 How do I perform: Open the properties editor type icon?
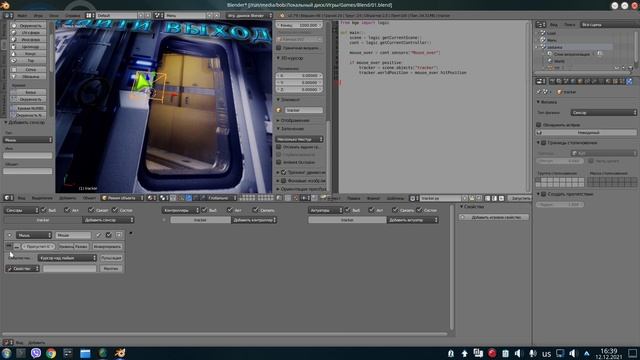(x=540, y=81)
